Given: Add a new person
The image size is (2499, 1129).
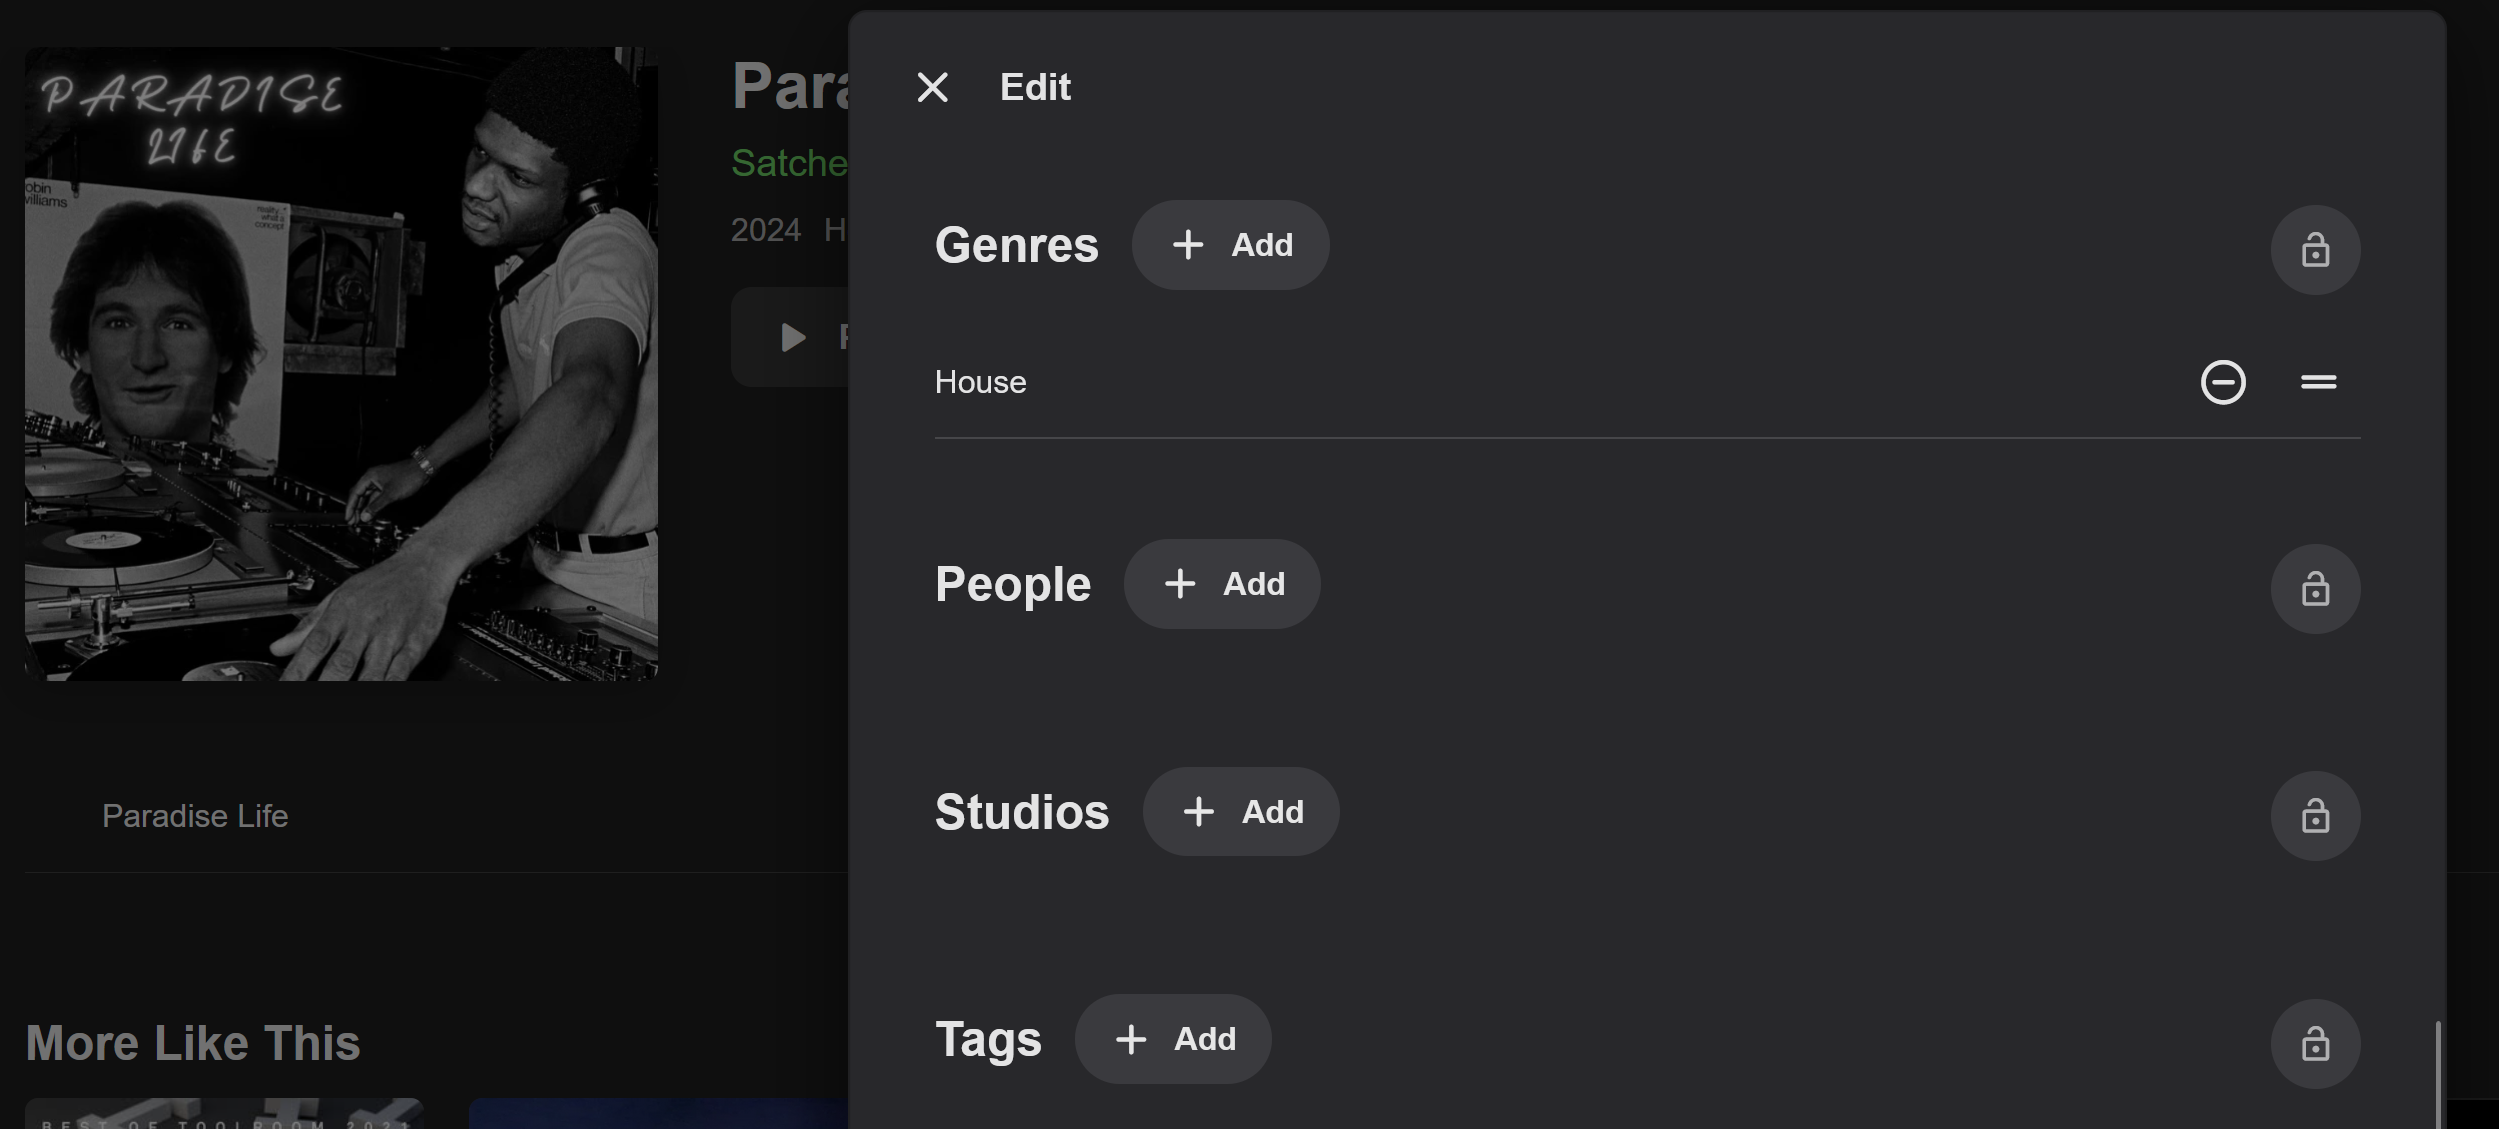Looking at the screenshot, I should pyautogui.click(x=1222, y=584).
